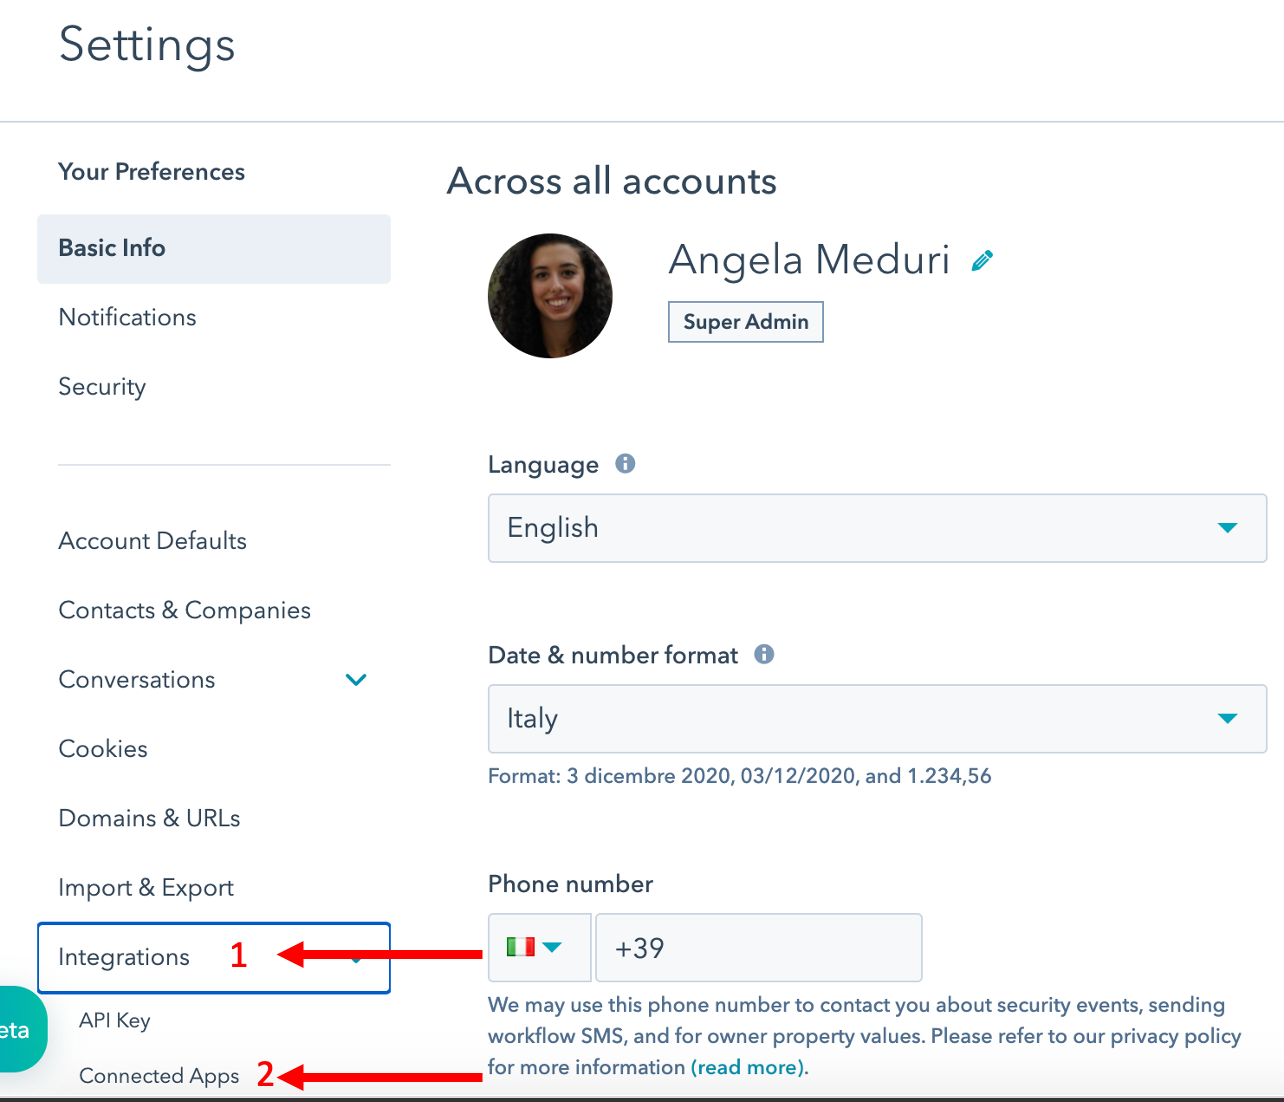Open Connected Apps under Integrations
Image resolution: width=1284 pixels, height=1102 pixels.
pos(159,1076)
